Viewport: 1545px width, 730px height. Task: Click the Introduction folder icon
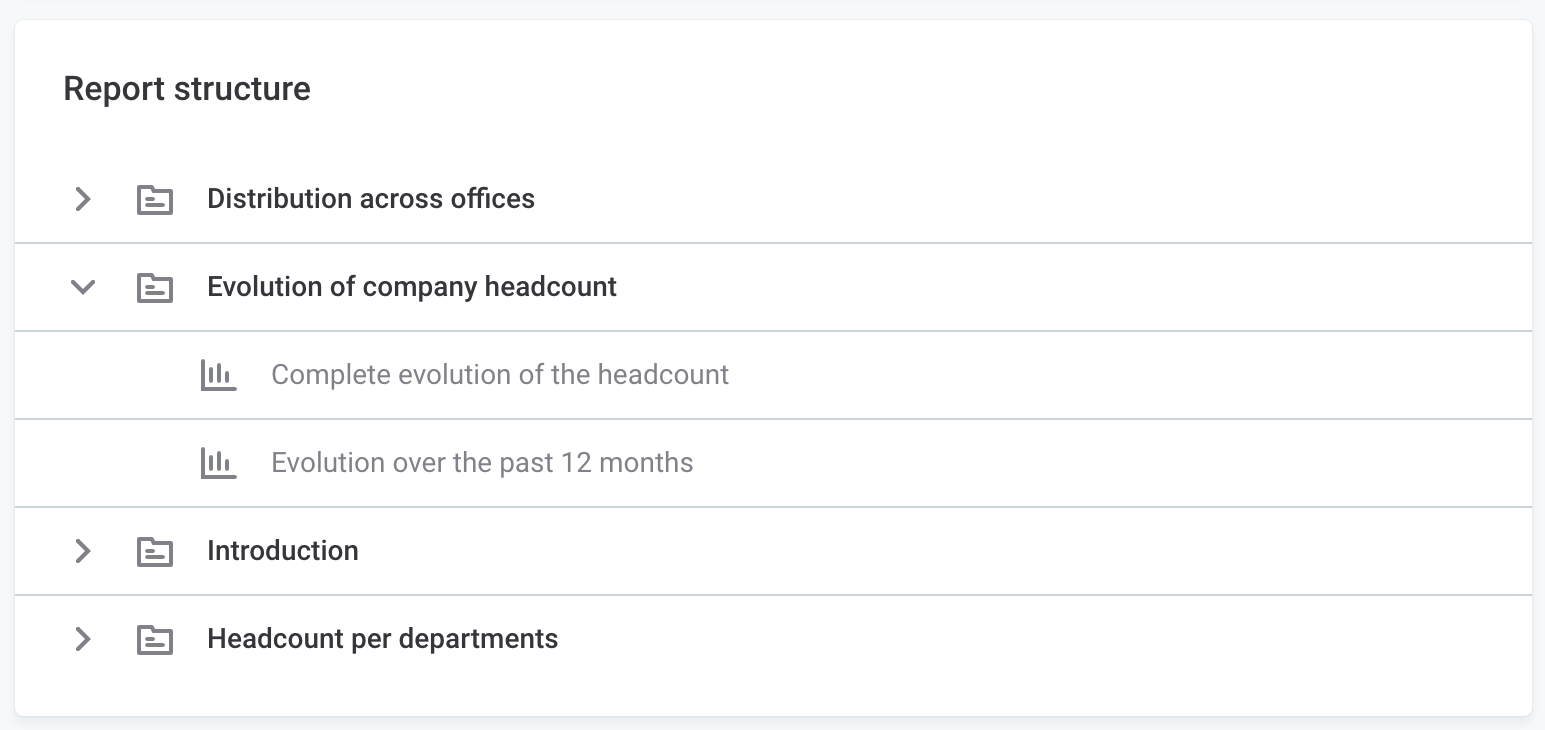[x=155, y=551]
